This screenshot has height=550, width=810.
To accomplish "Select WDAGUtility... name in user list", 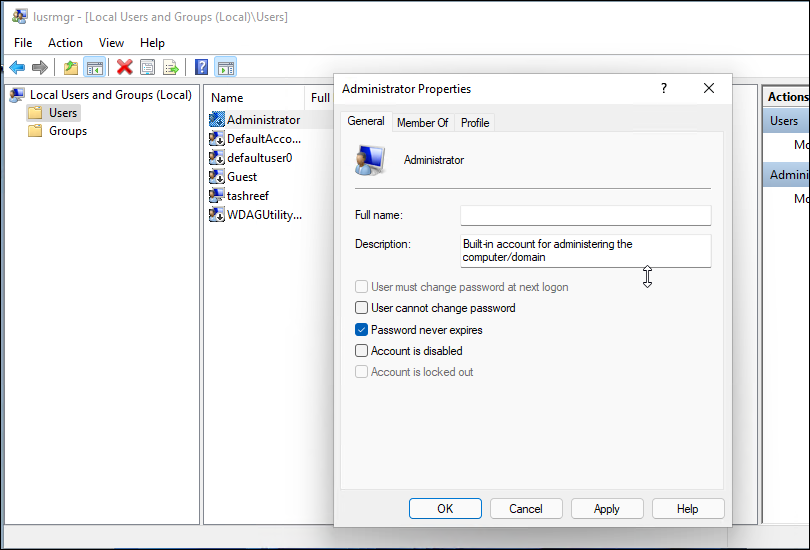I will 264,215.
